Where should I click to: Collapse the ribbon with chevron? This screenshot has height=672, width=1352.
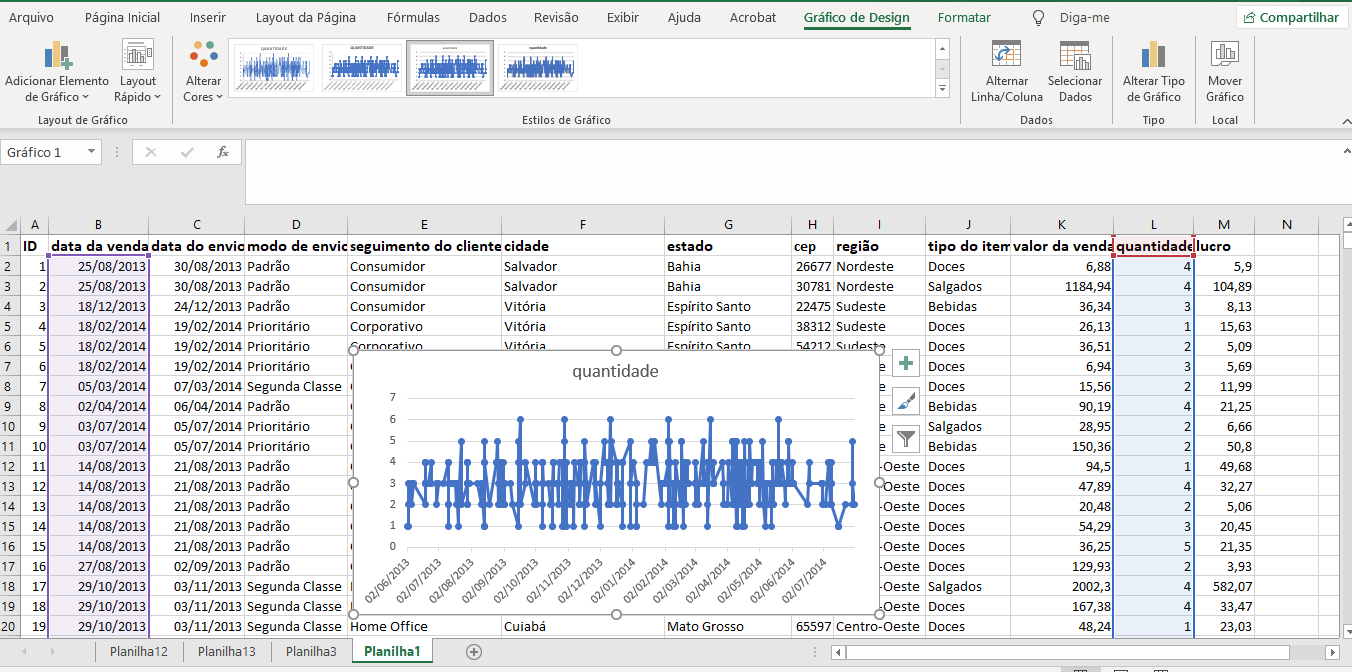(x=1342, y=119)
